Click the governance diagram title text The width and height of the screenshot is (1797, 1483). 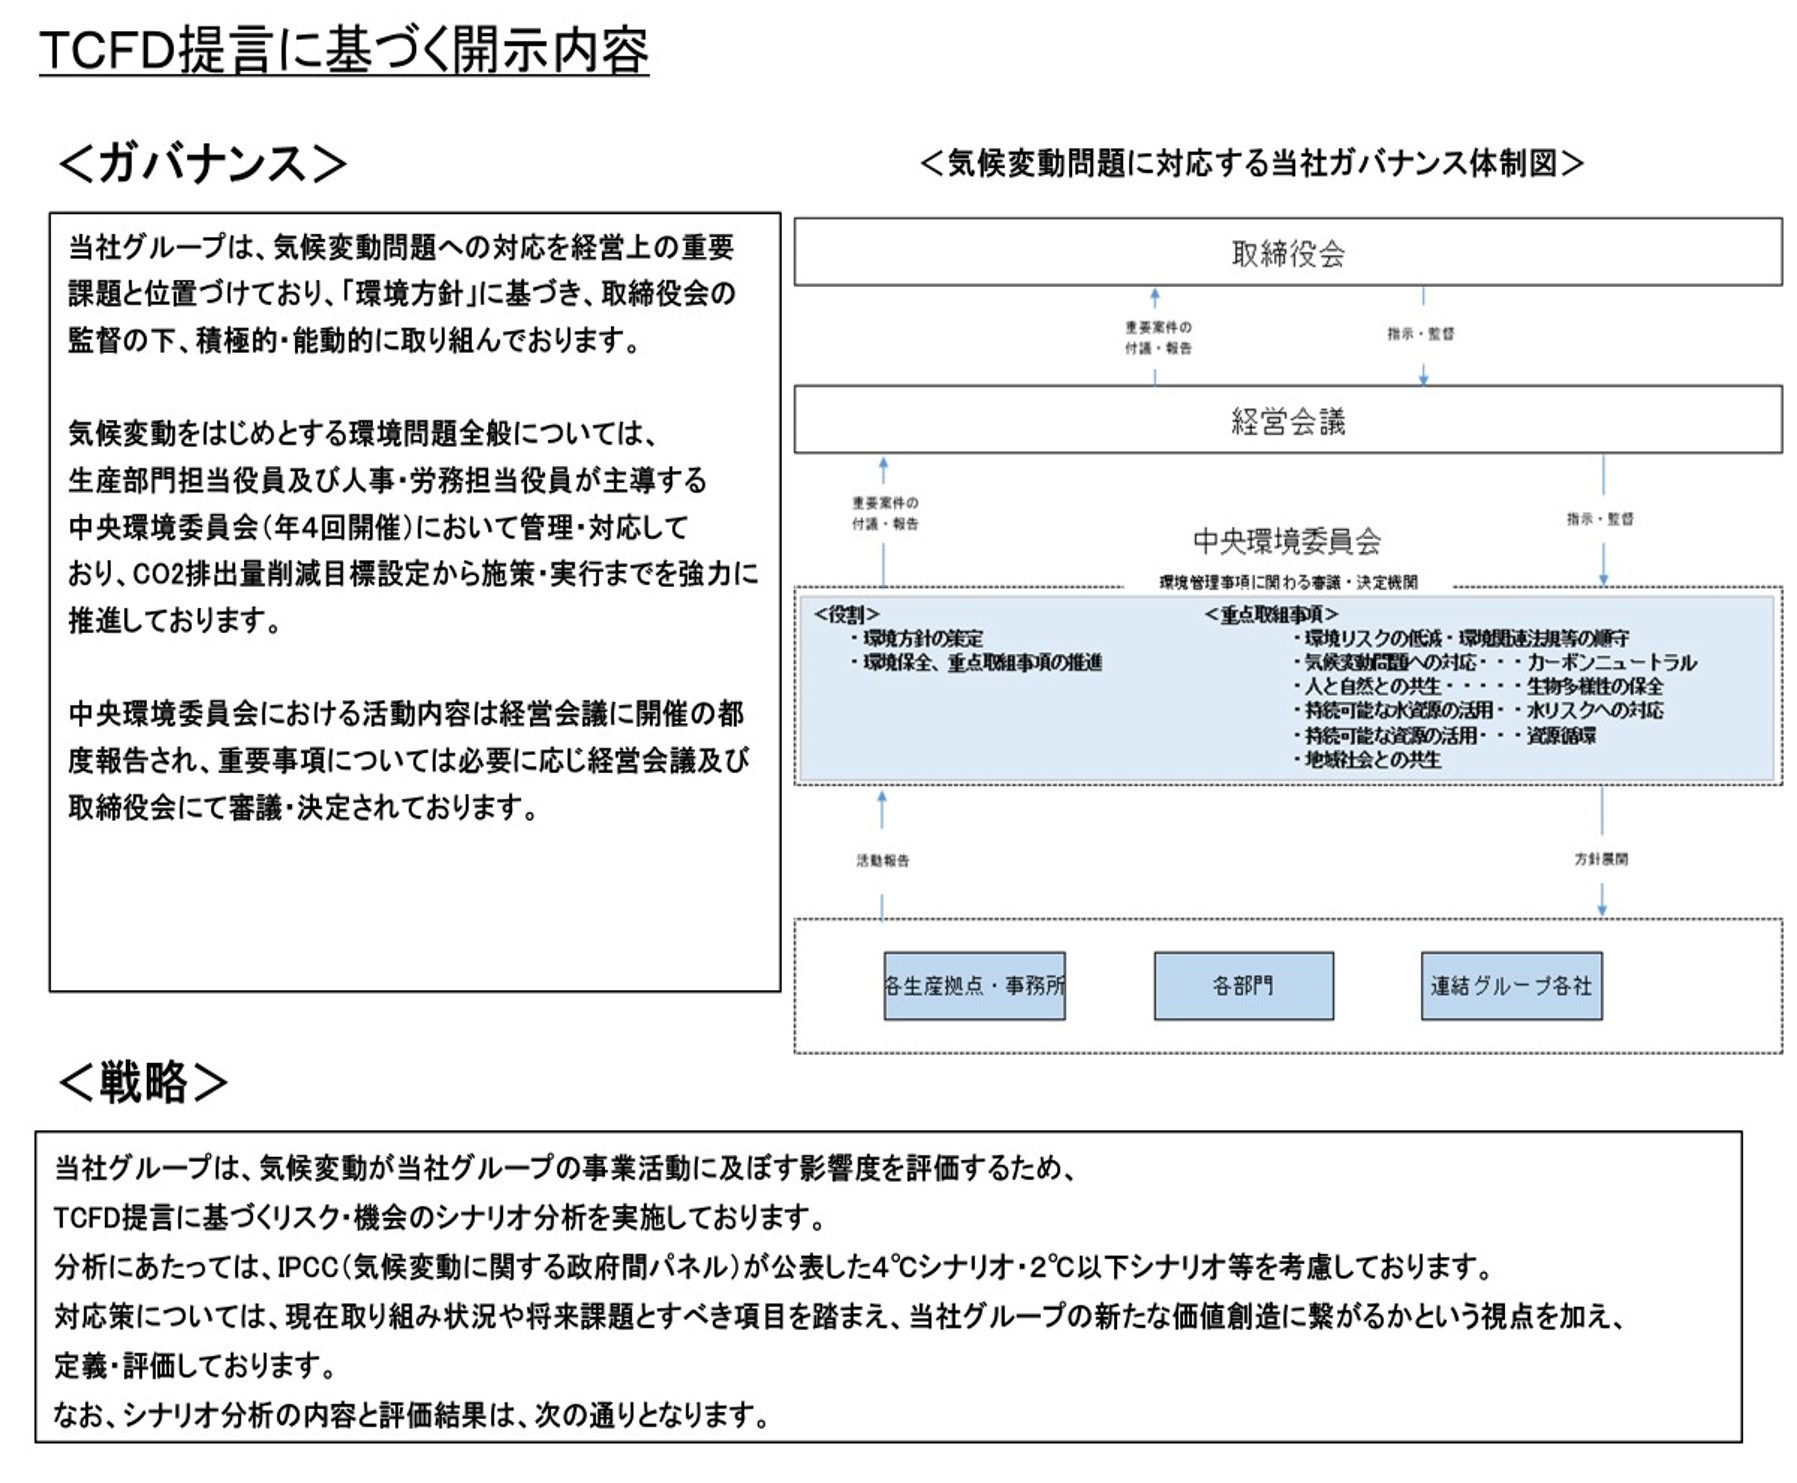pyautogui.click(x=1251, y=163)
